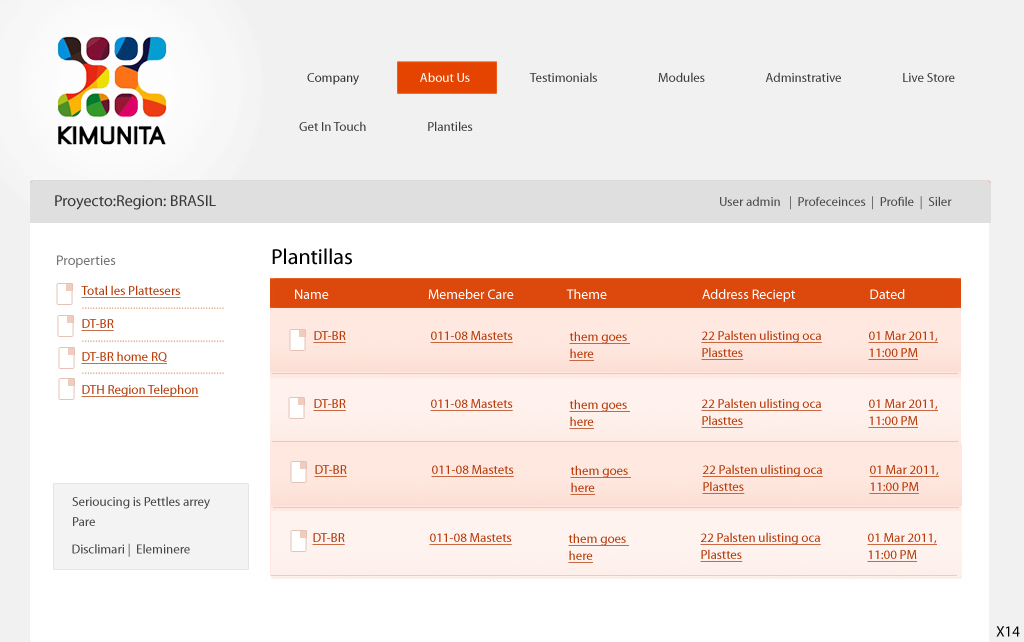The image size is (1024, 642).
Task: Click the User admin link
Action: [x=750, y=202]
